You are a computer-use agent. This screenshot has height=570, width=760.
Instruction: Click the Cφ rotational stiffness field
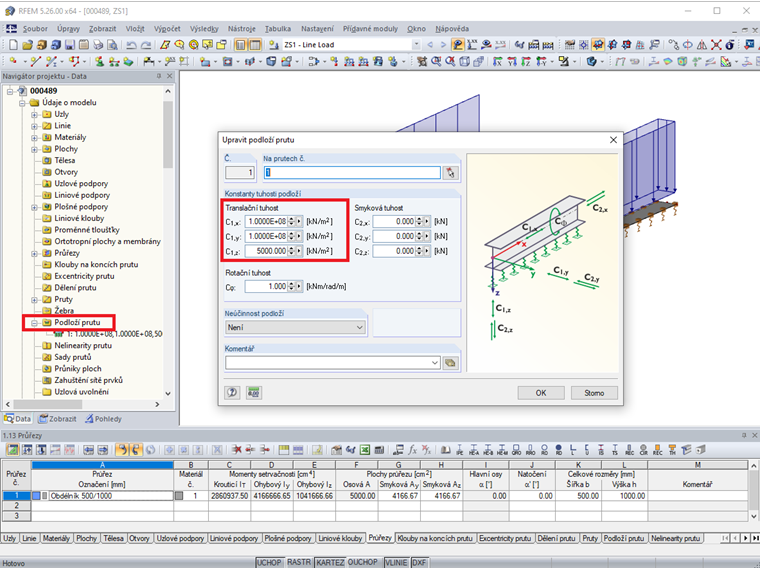click(266, 286)
